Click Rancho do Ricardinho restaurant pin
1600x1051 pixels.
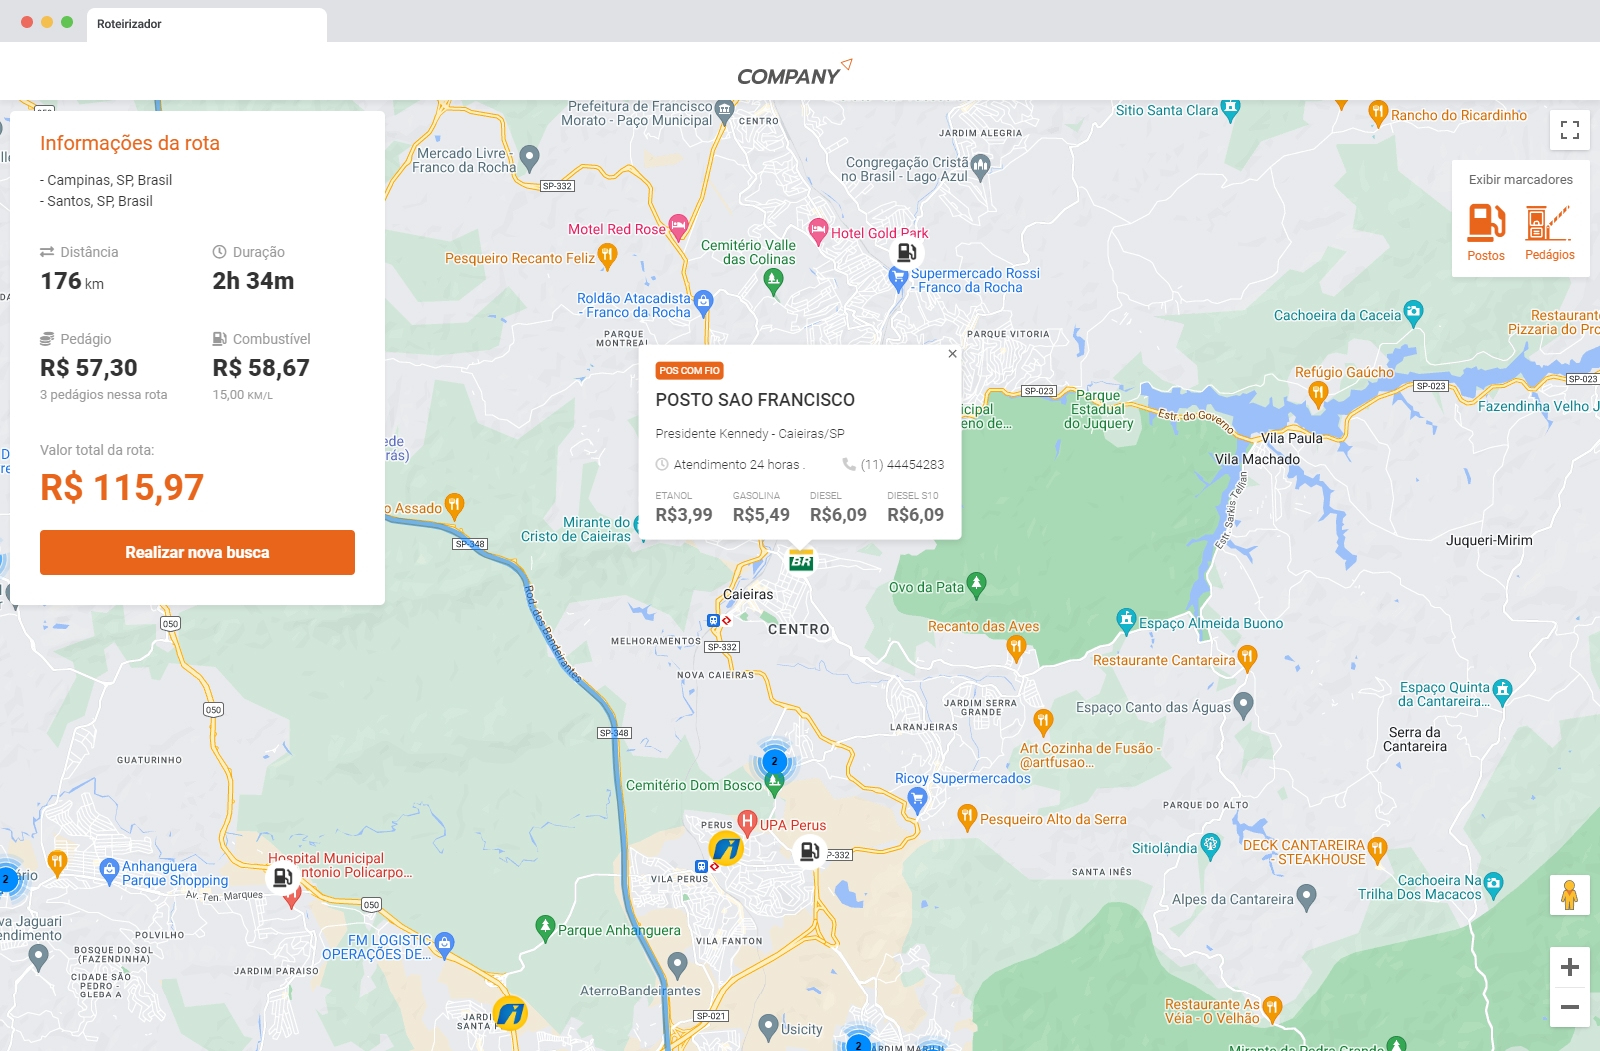(1378, 113)
